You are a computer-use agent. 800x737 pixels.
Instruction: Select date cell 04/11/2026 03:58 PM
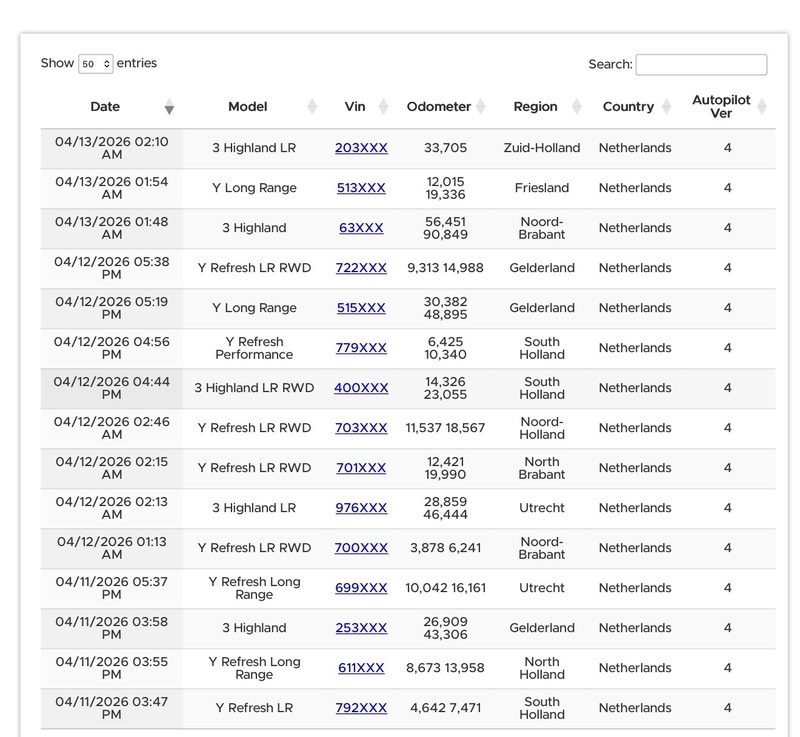(112, 628)
